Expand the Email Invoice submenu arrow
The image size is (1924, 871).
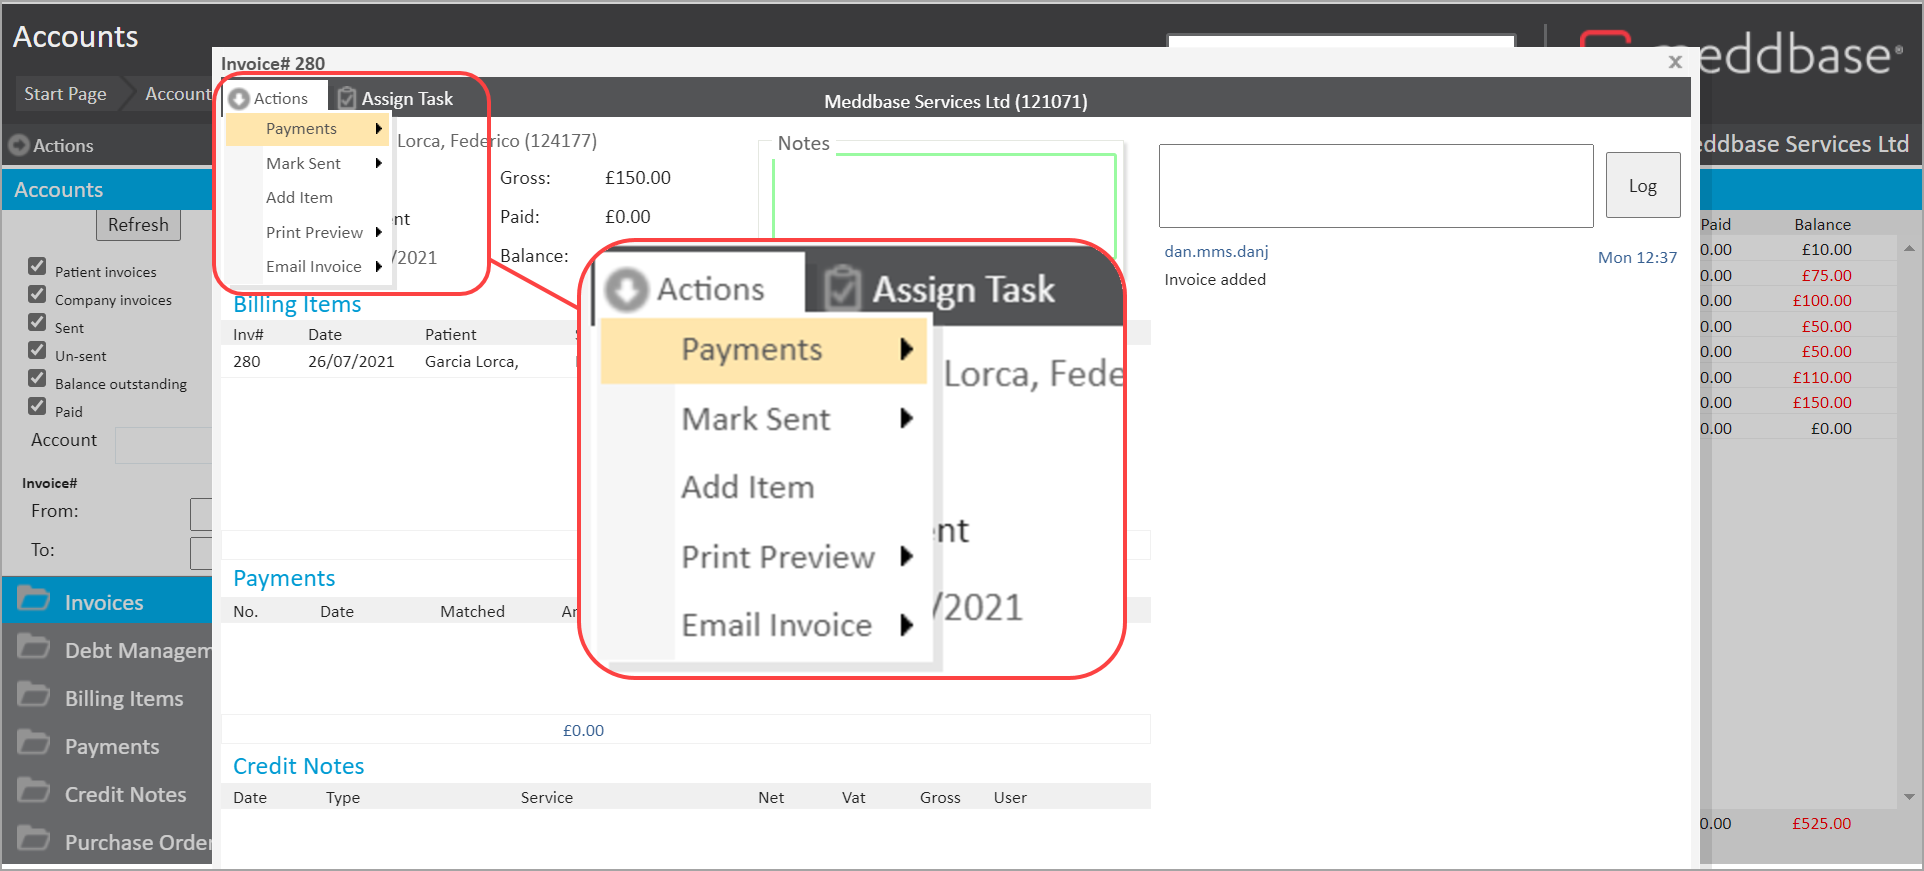pyautogui.click(x=379, y=266)
